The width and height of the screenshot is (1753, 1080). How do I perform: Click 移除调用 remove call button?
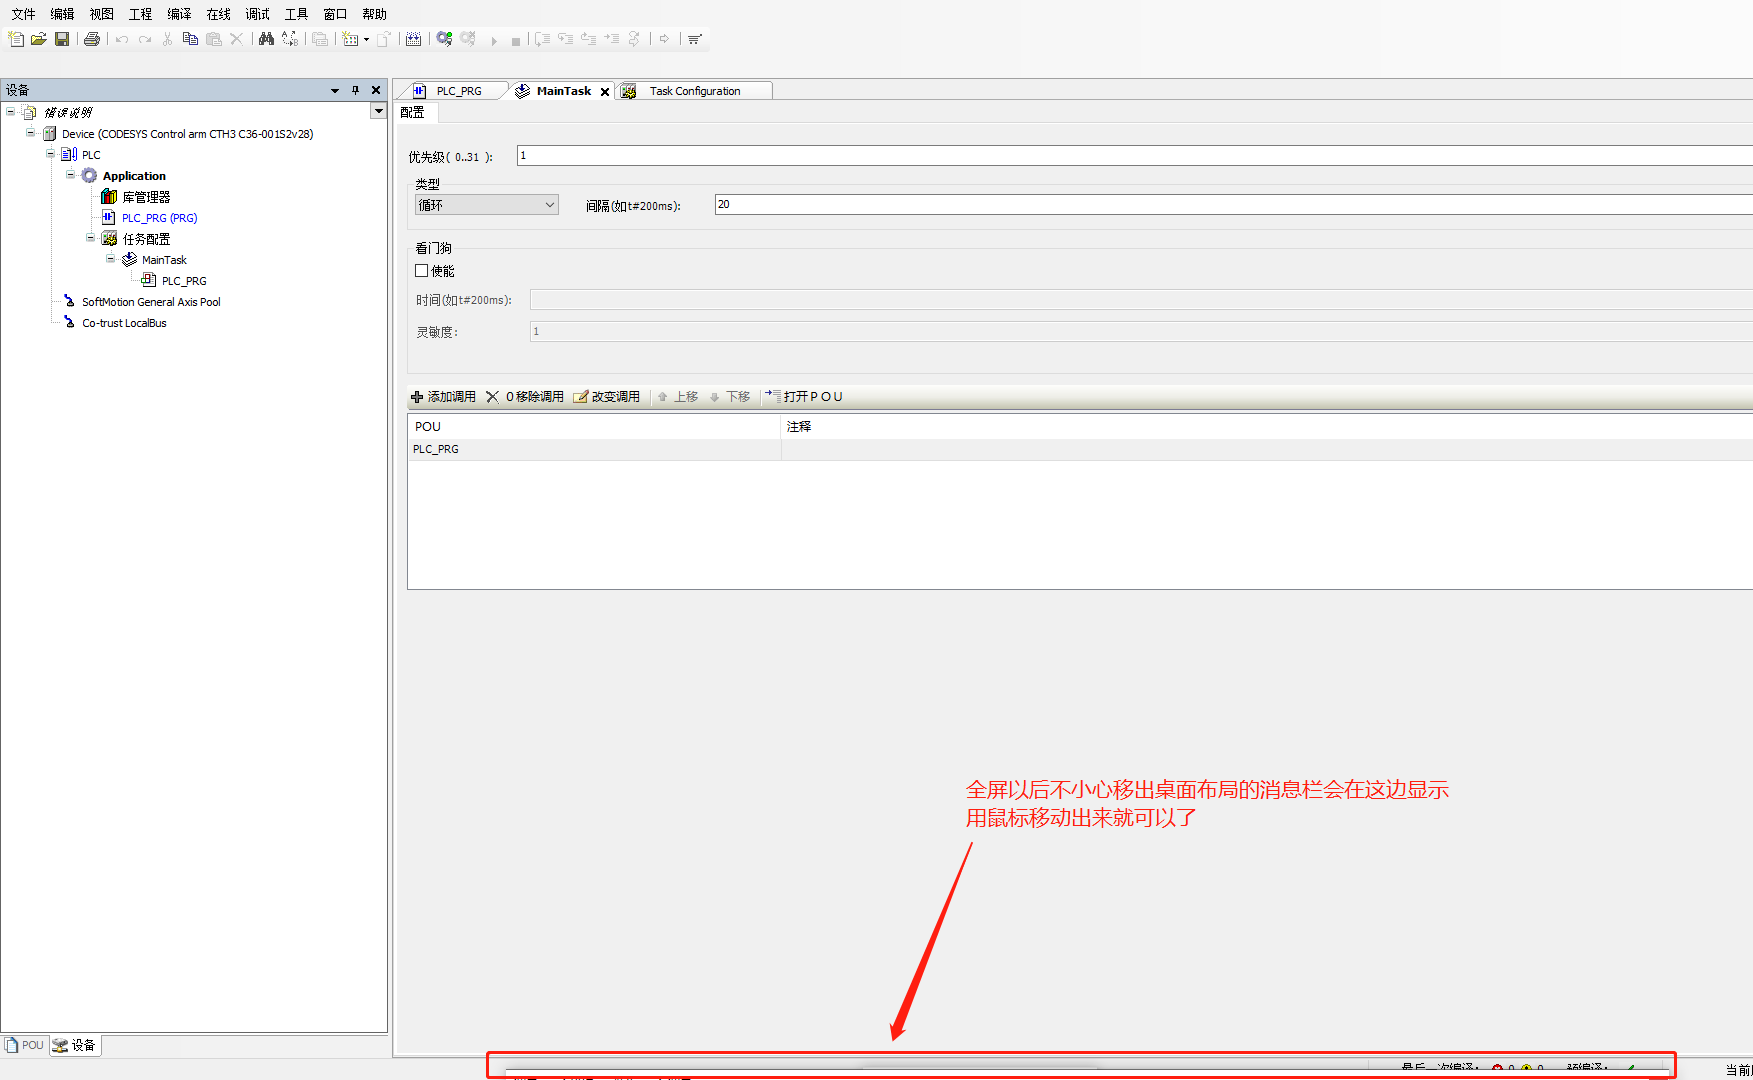[525, 397]
